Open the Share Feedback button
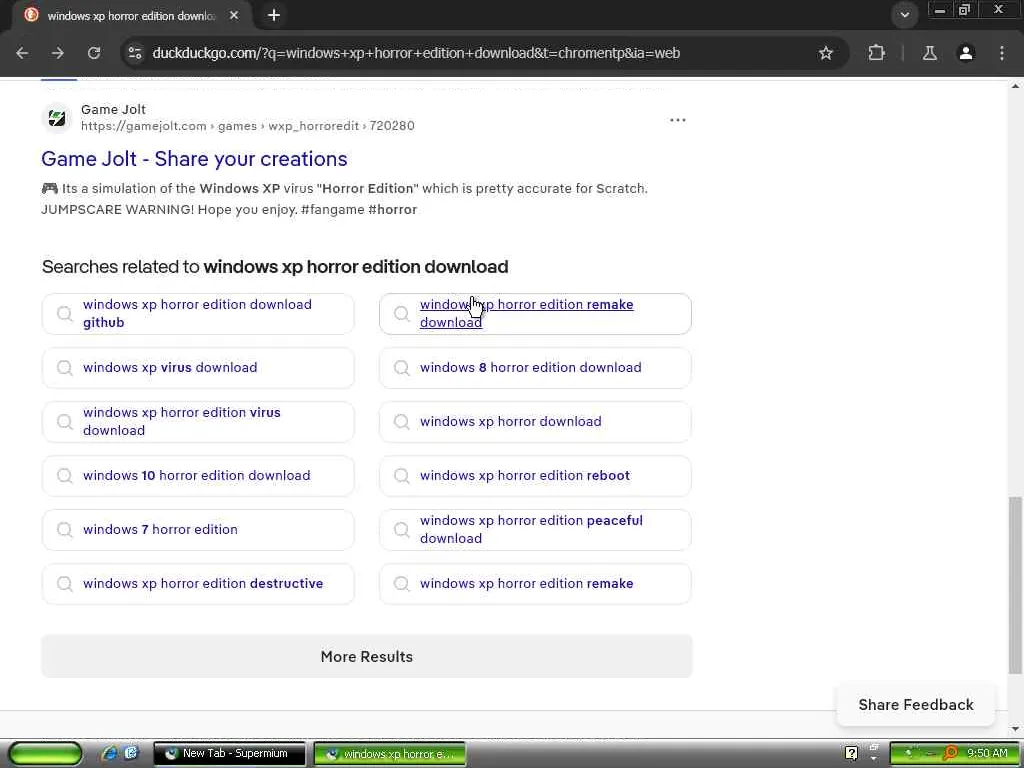Screen dimensions: 1024x768 [916, 705]
